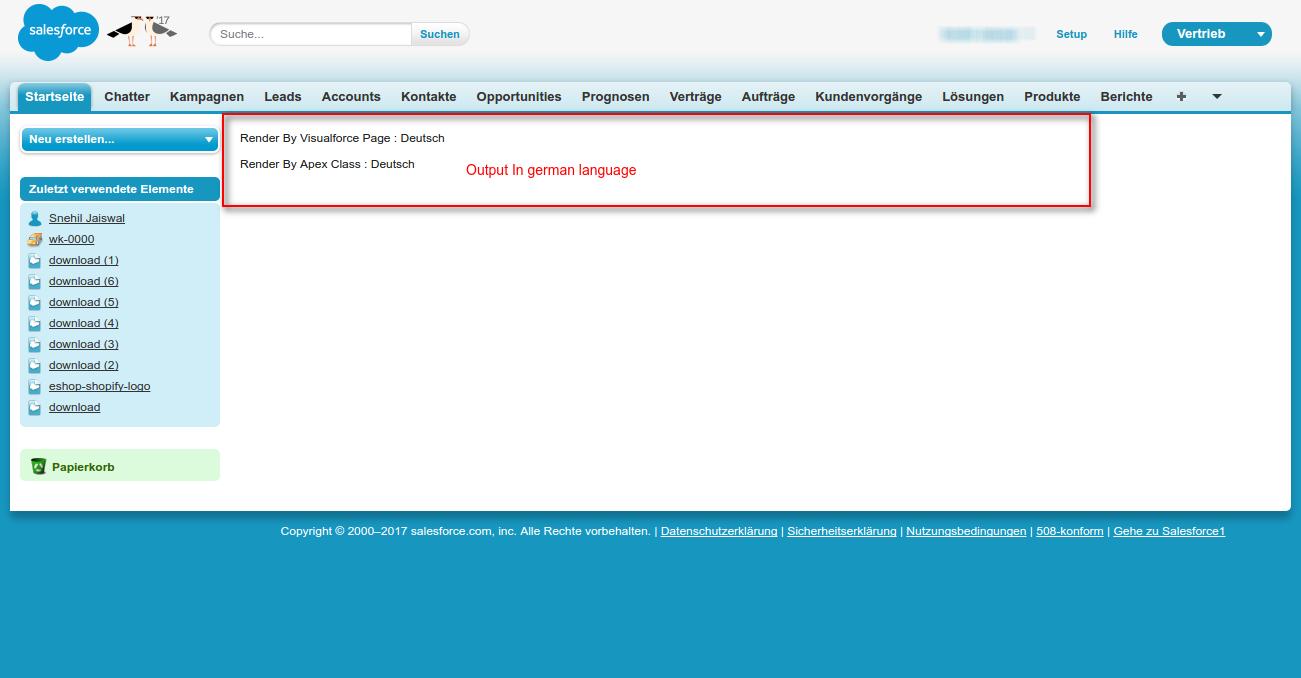Screen dimensions: 1301x678
Task: Go to the Leads tab
Action: pos(283,97)
